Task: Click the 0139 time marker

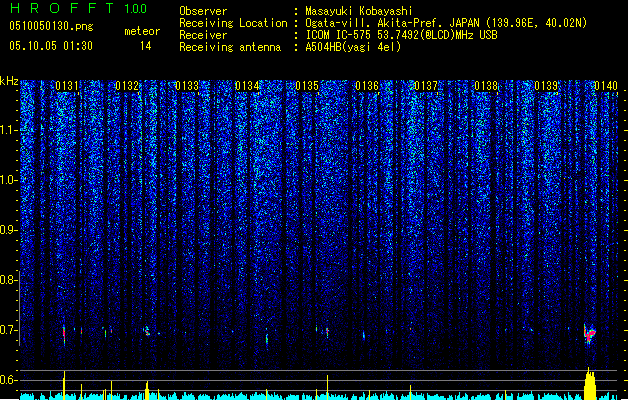Action: pyautogui.click(x=546, y=86)
